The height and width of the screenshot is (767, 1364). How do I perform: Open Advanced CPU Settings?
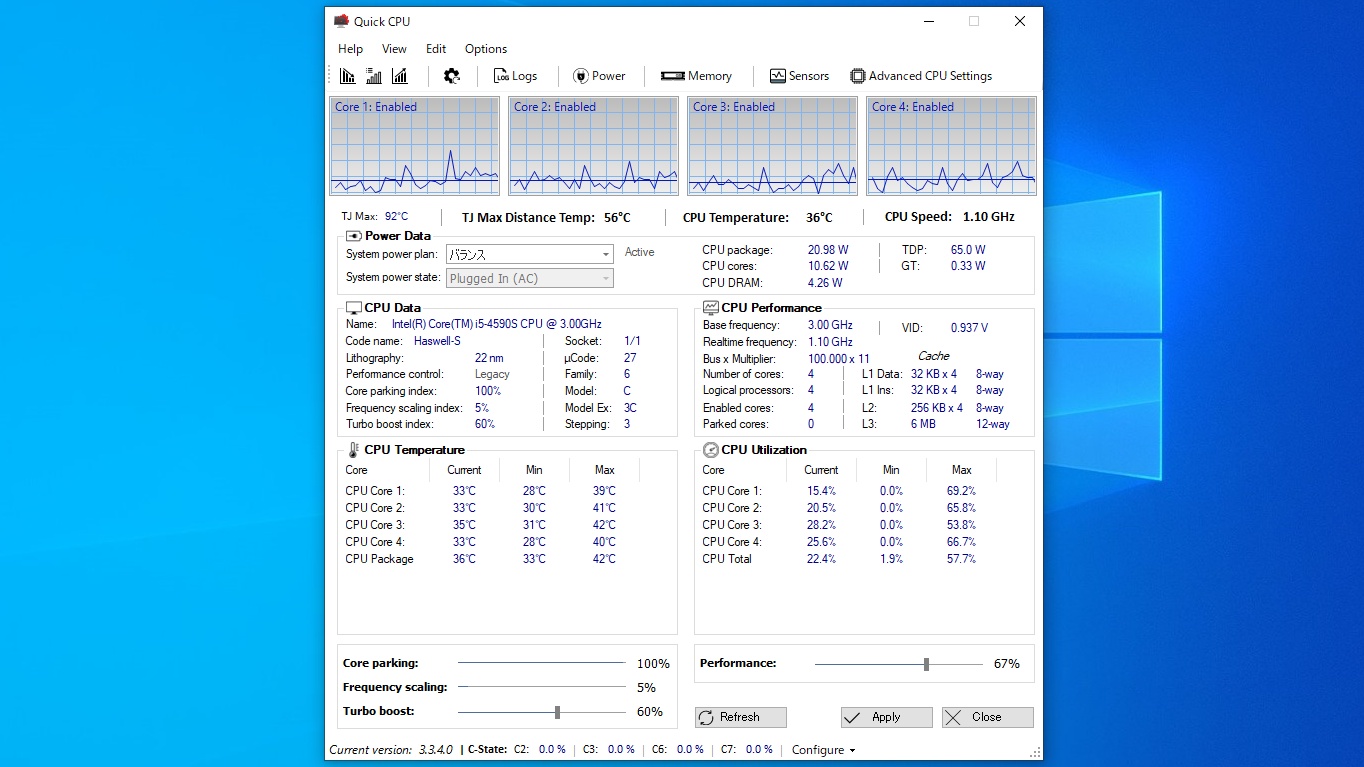point(921,76)
